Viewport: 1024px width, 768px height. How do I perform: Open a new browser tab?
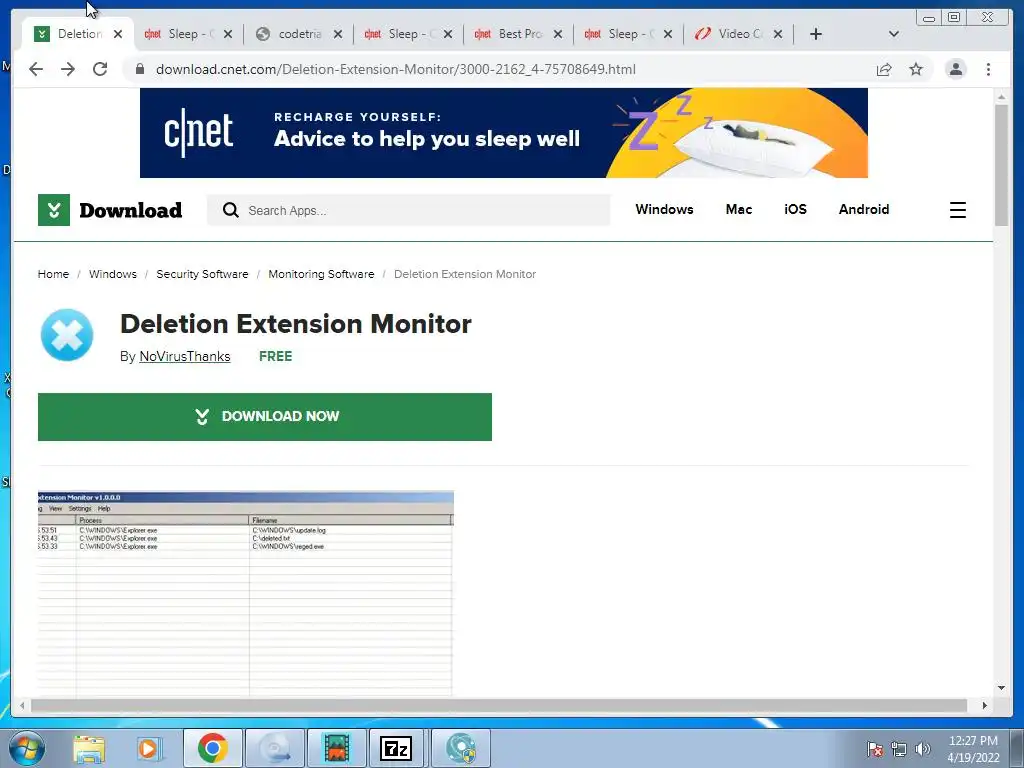(x=816, y=34)
